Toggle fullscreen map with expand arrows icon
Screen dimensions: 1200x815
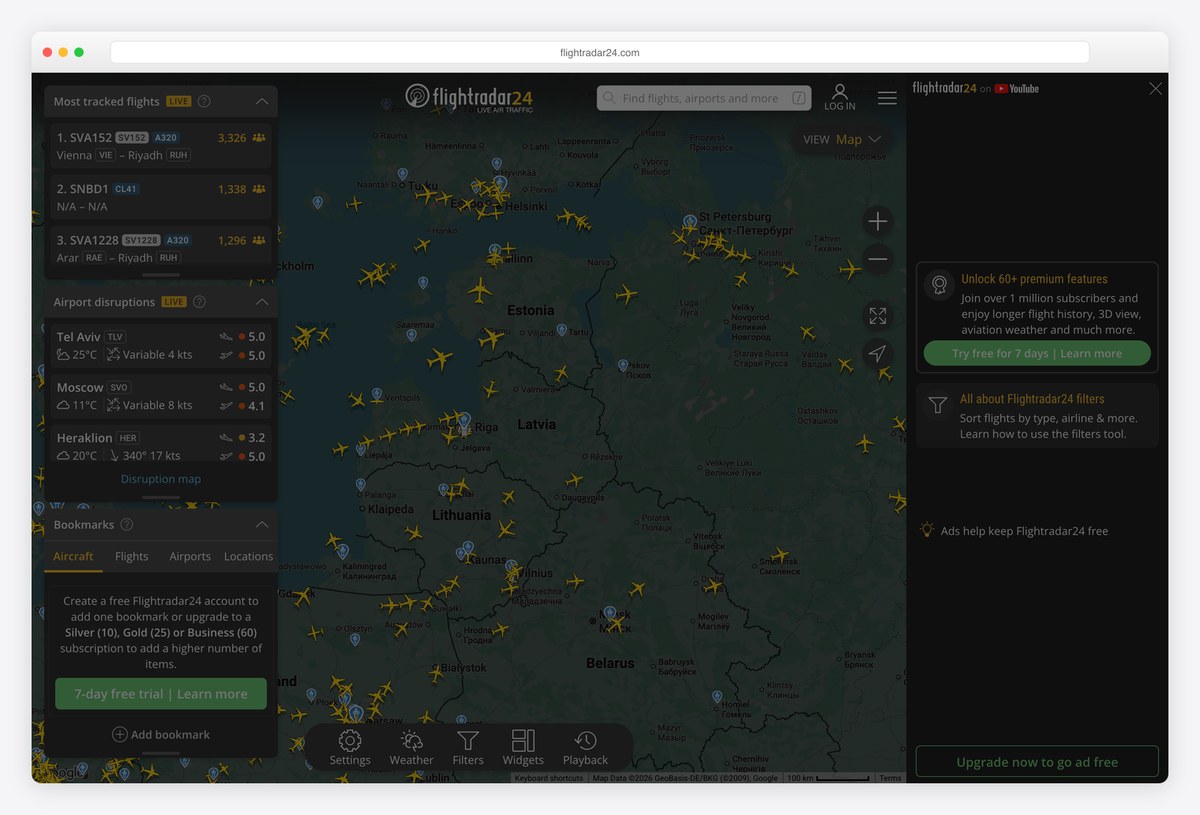coord(878,316)
